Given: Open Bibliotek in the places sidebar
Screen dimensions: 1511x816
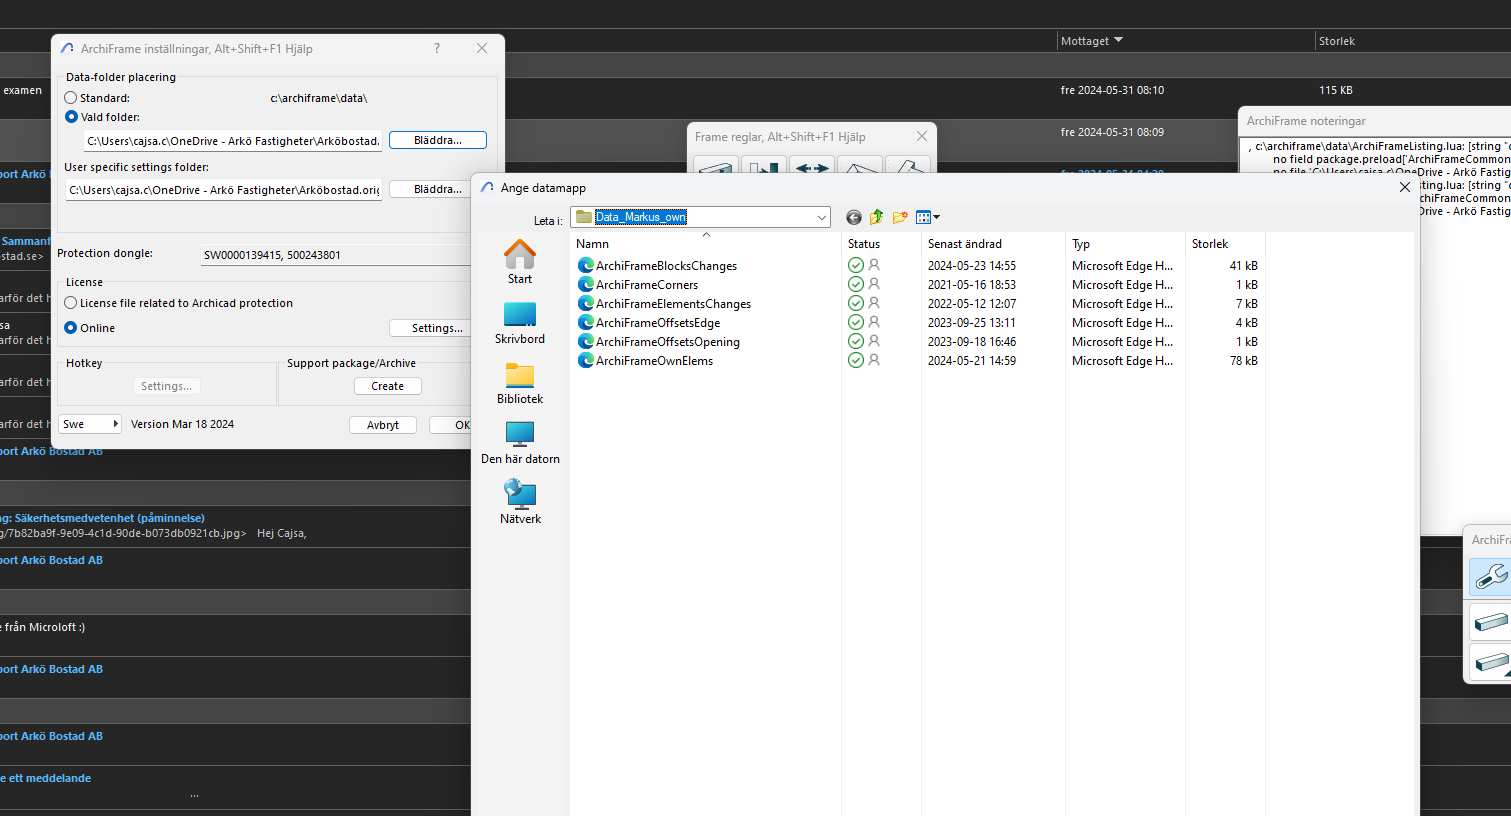Looking at the screenshot, I should (520, 384).
